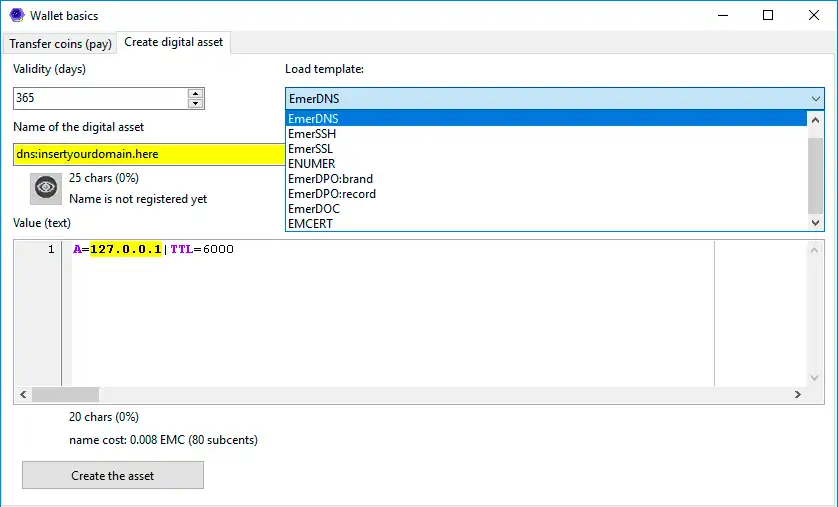Close the Wallet basics window
838x507 pixels.
tap(813, 15)
